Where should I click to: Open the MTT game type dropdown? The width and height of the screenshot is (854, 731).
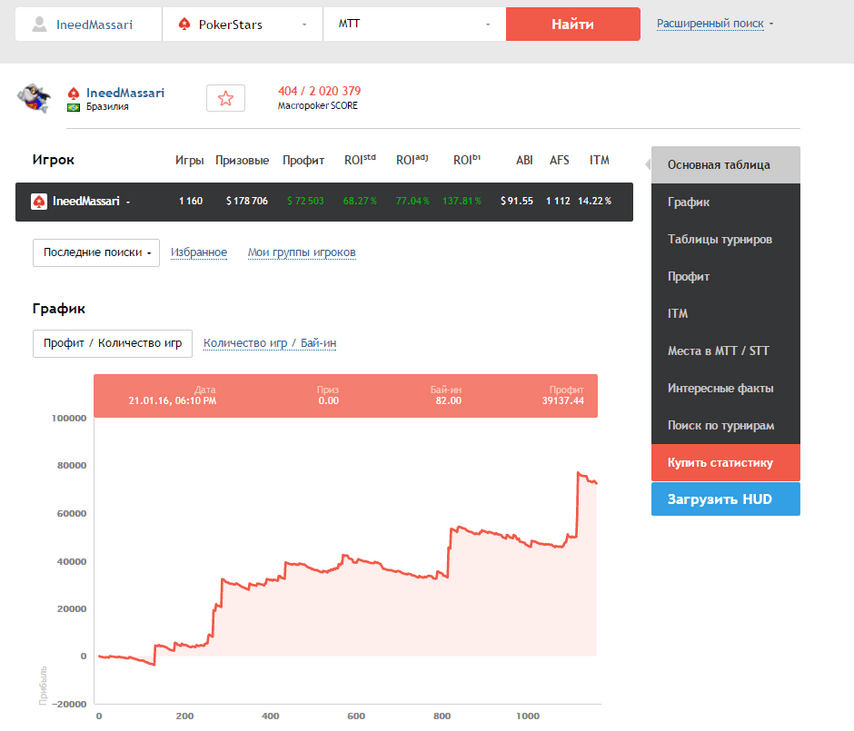tap(414, 24)
